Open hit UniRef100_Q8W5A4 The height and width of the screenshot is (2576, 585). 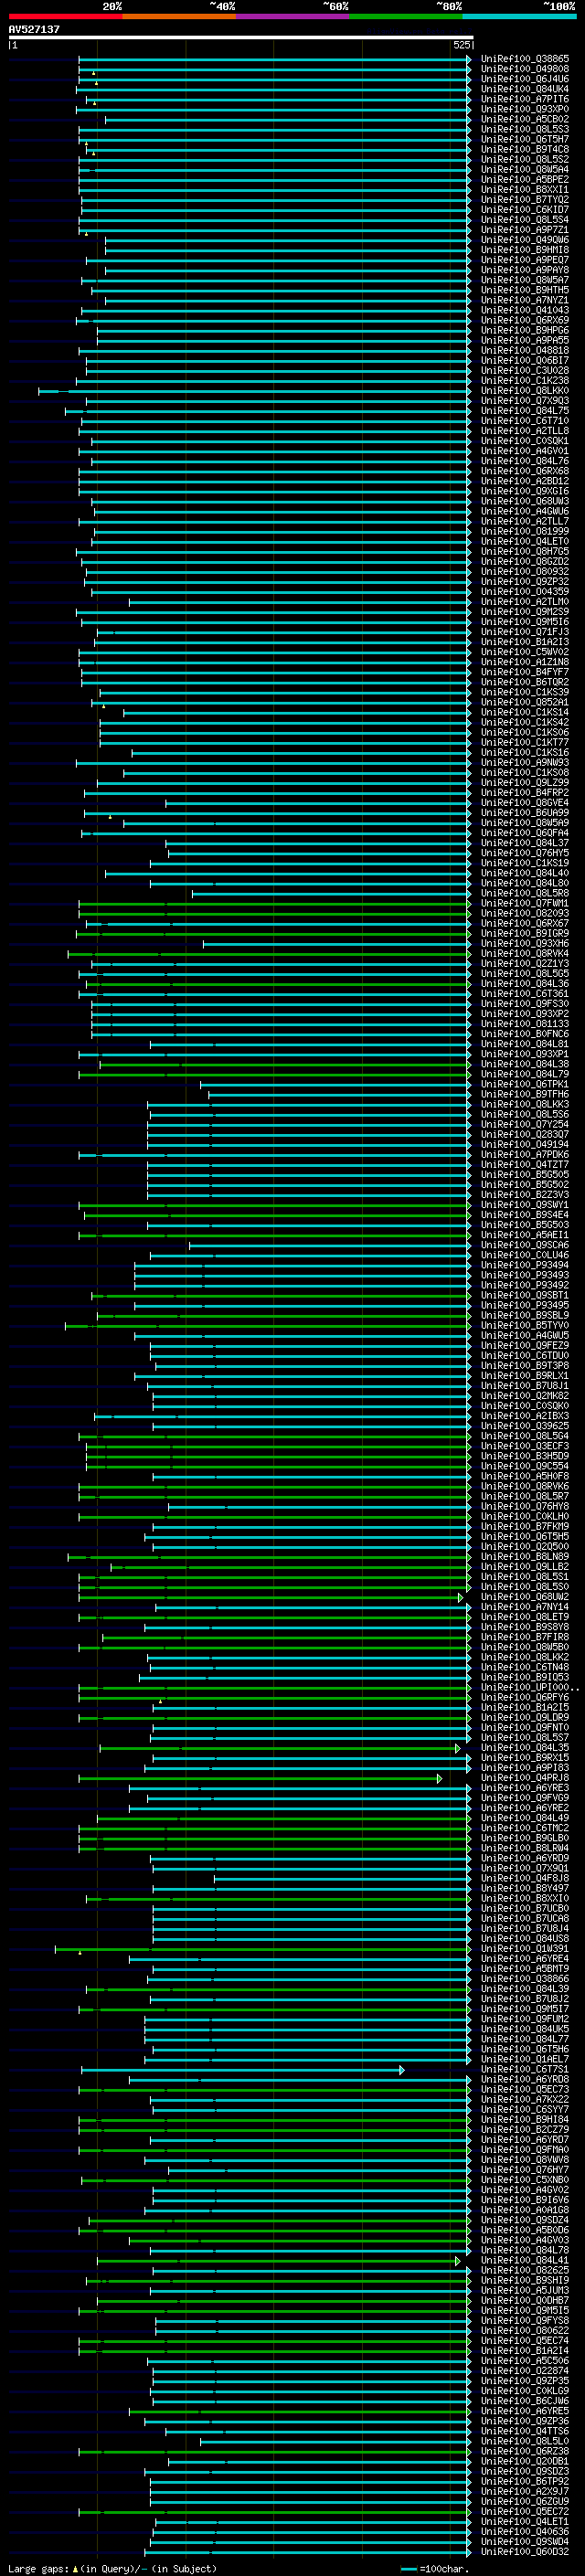525,170
